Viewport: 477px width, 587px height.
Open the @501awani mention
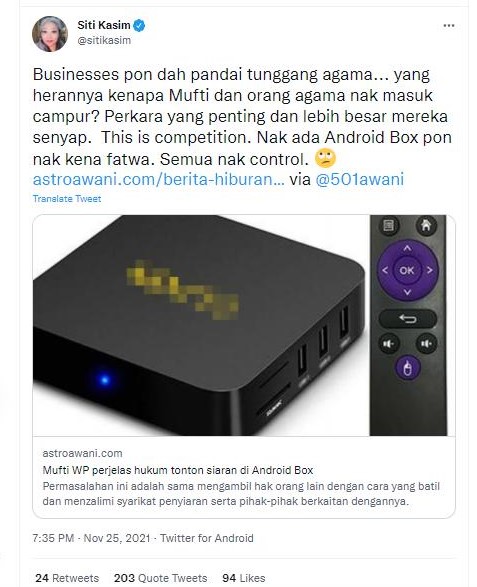click(x=360, y=179)
